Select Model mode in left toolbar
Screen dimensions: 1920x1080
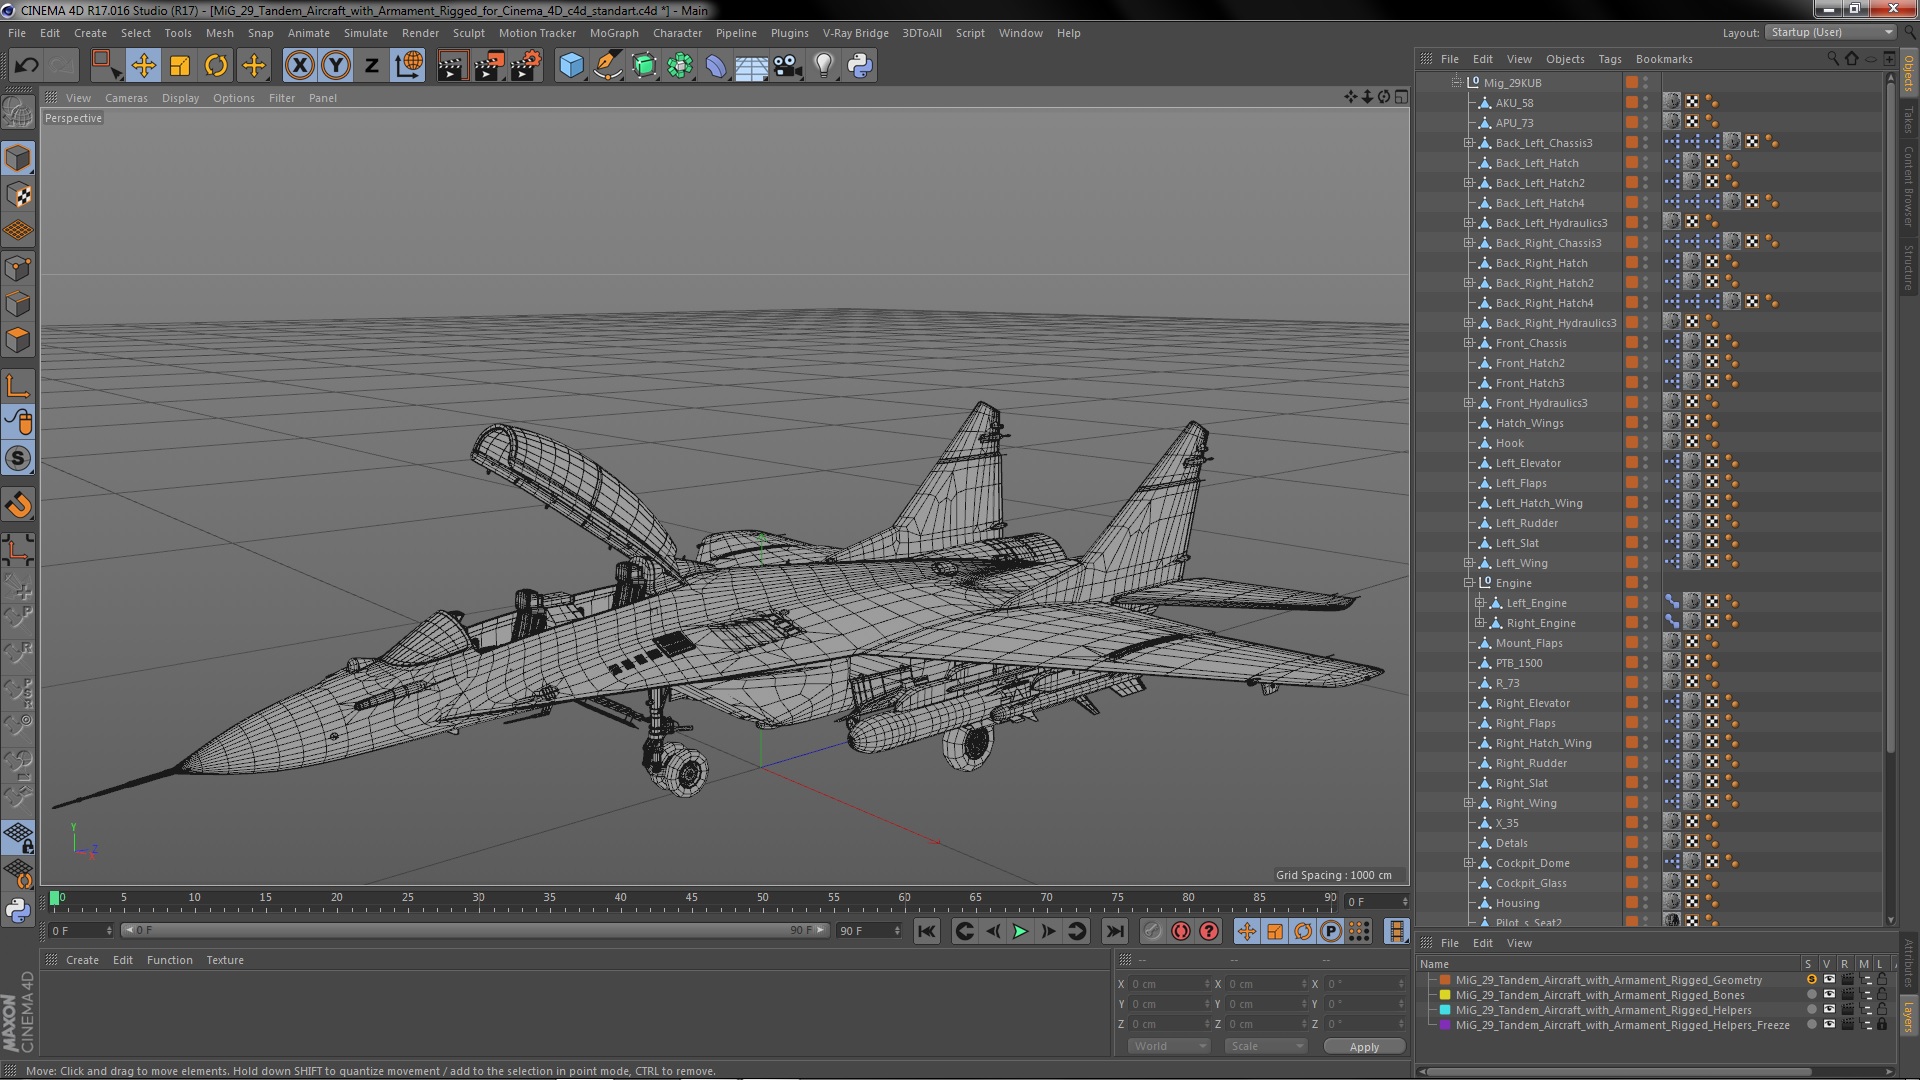click(x=18, y=158)
